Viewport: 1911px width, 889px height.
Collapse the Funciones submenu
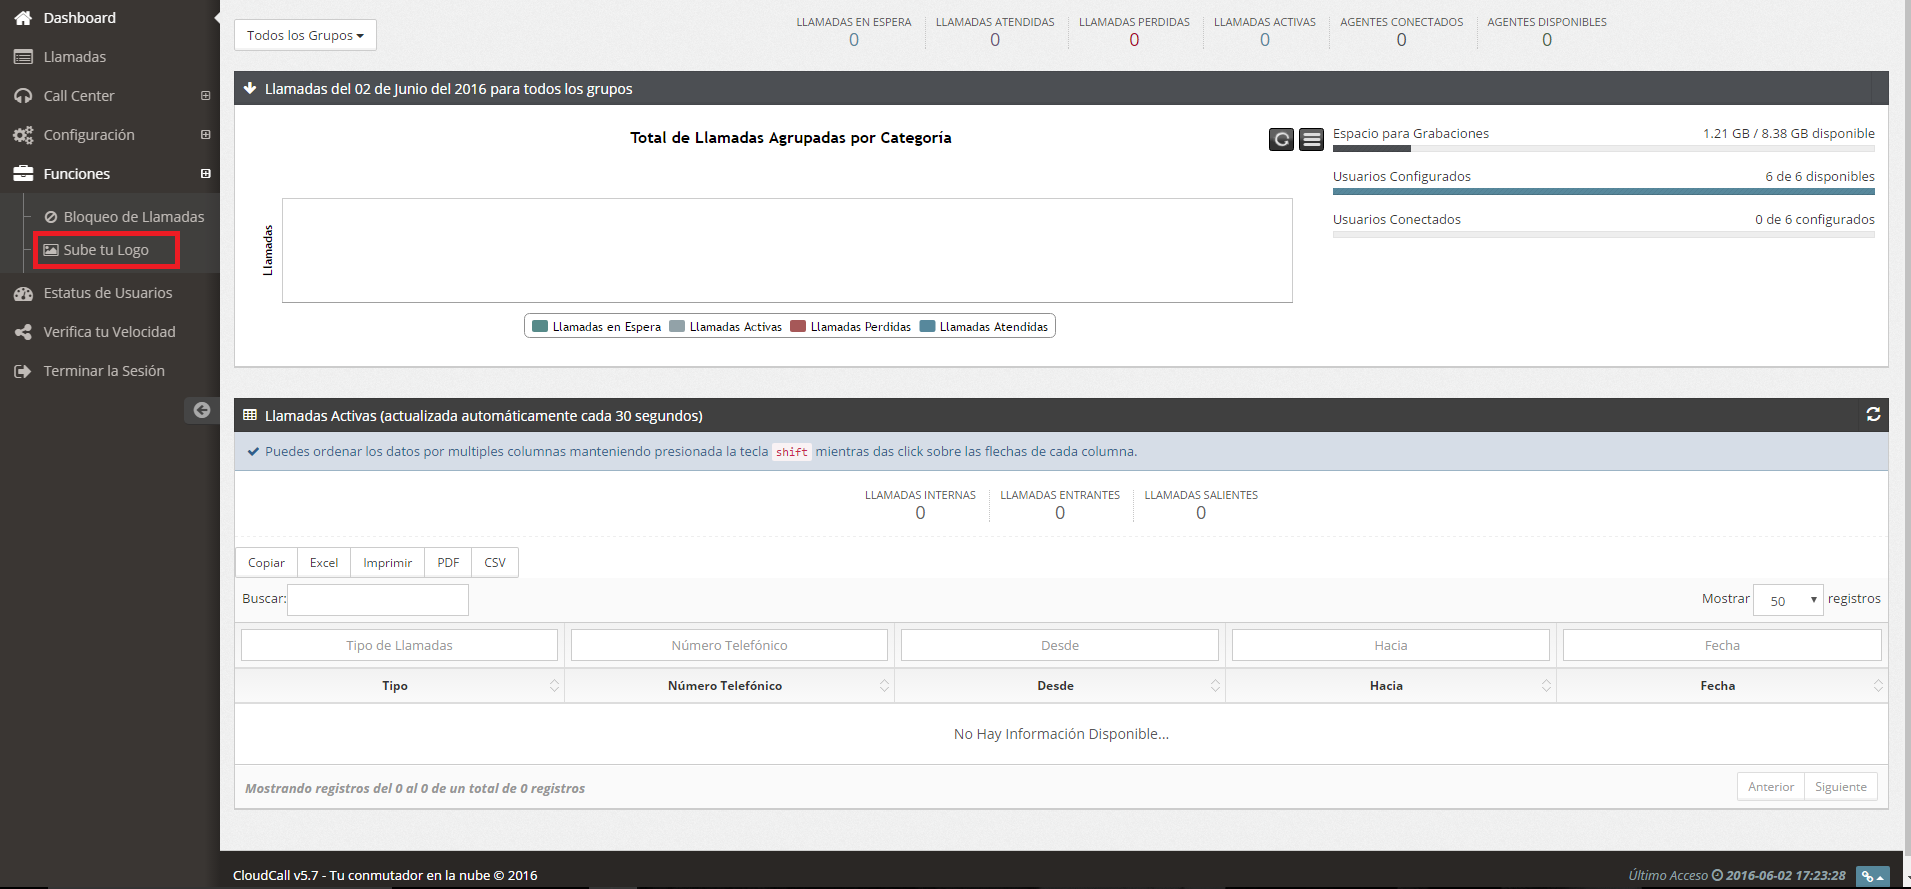pos(205,174)
